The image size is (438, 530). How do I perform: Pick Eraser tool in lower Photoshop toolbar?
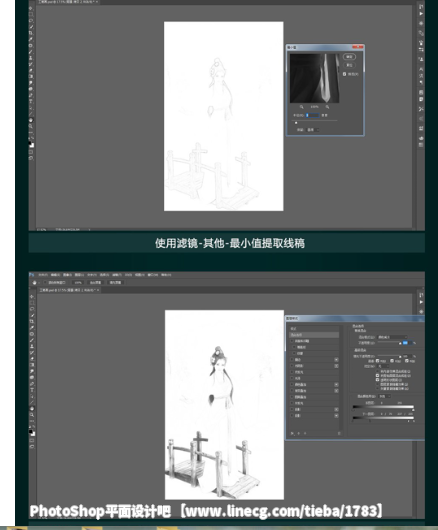coord(32,358)
